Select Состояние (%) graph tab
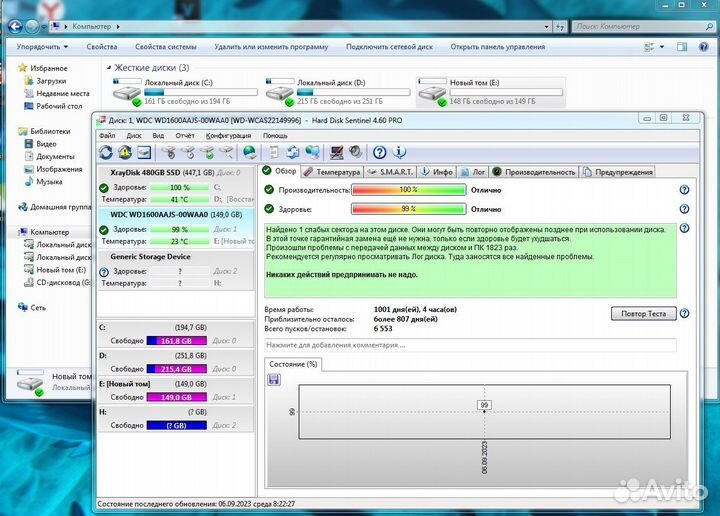Viewport: 720px width, 516px height. point(293,364)
